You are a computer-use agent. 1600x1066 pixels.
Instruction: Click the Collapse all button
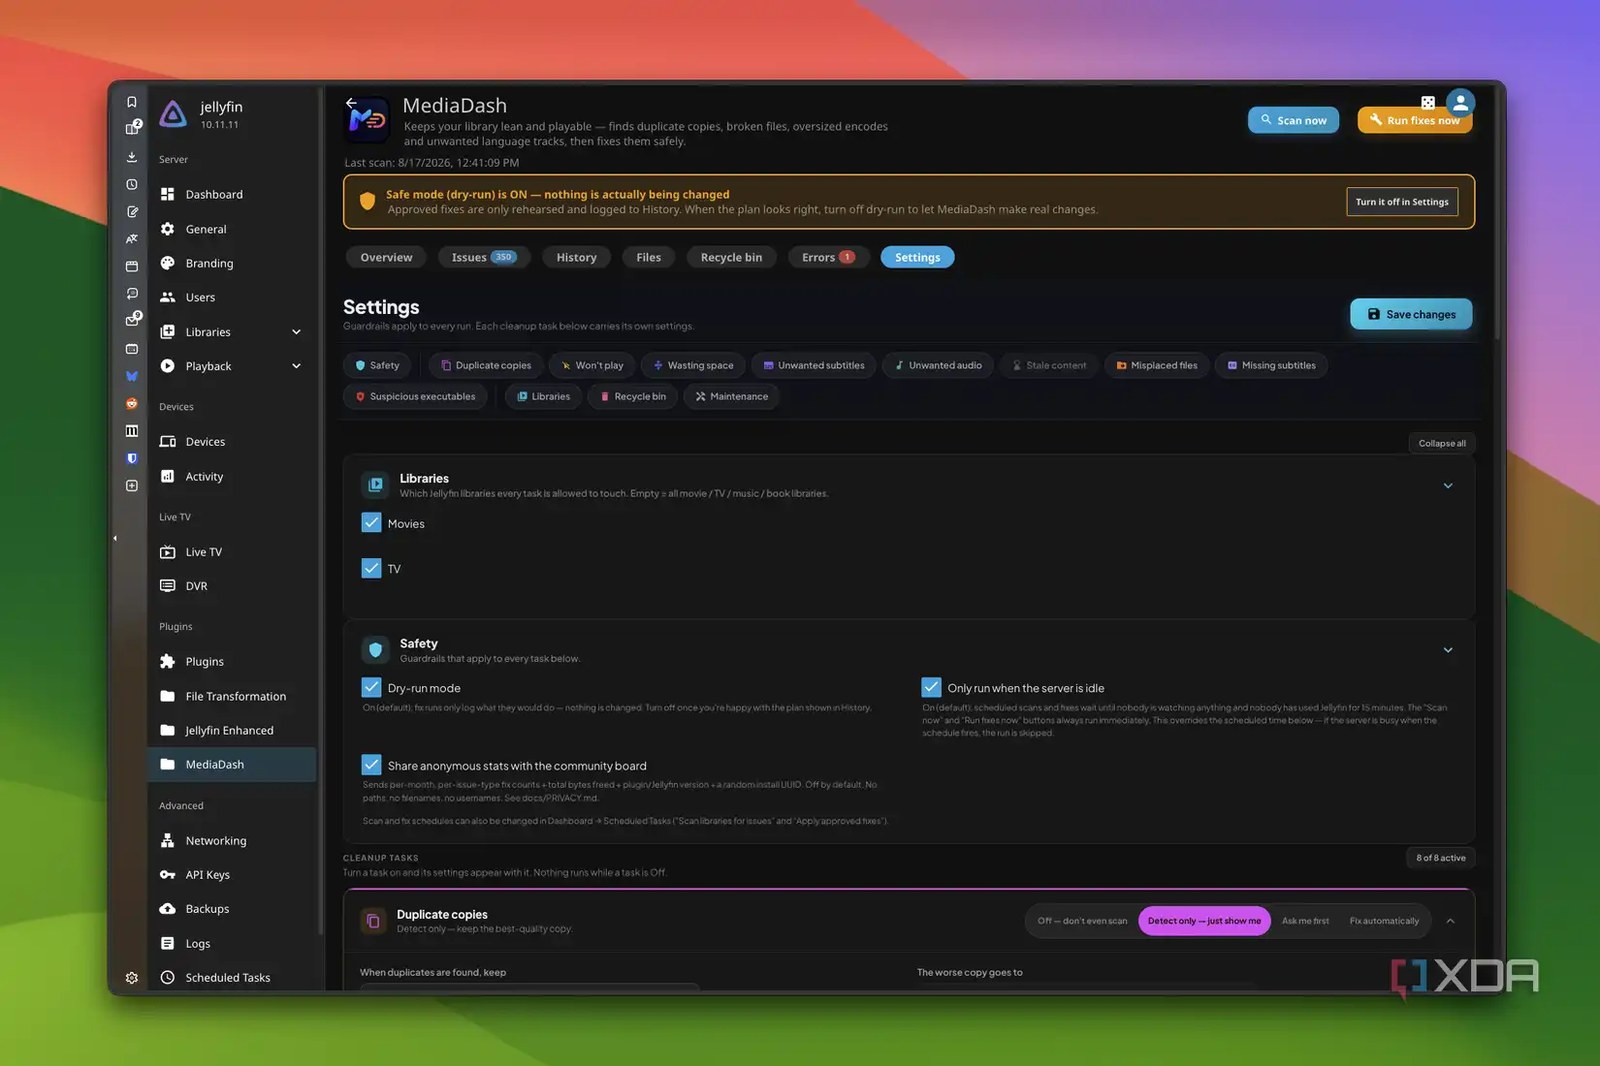[1441, 443]
